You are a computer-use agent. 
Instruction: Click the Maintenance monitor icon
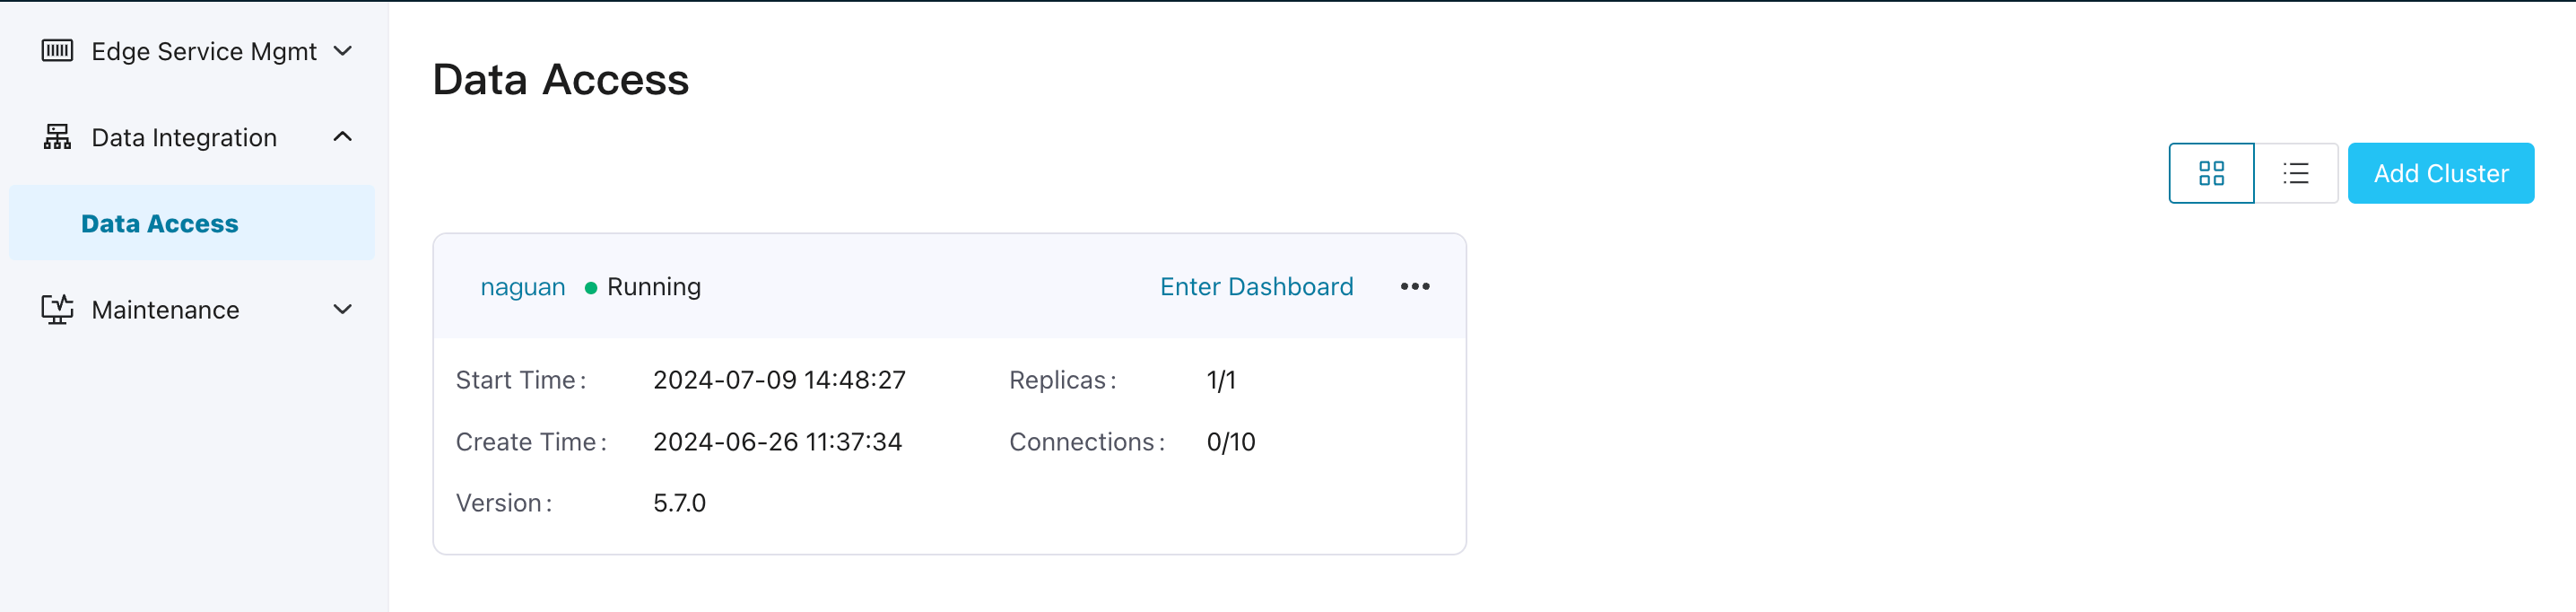pyautogui.click(x=57, y=309)
